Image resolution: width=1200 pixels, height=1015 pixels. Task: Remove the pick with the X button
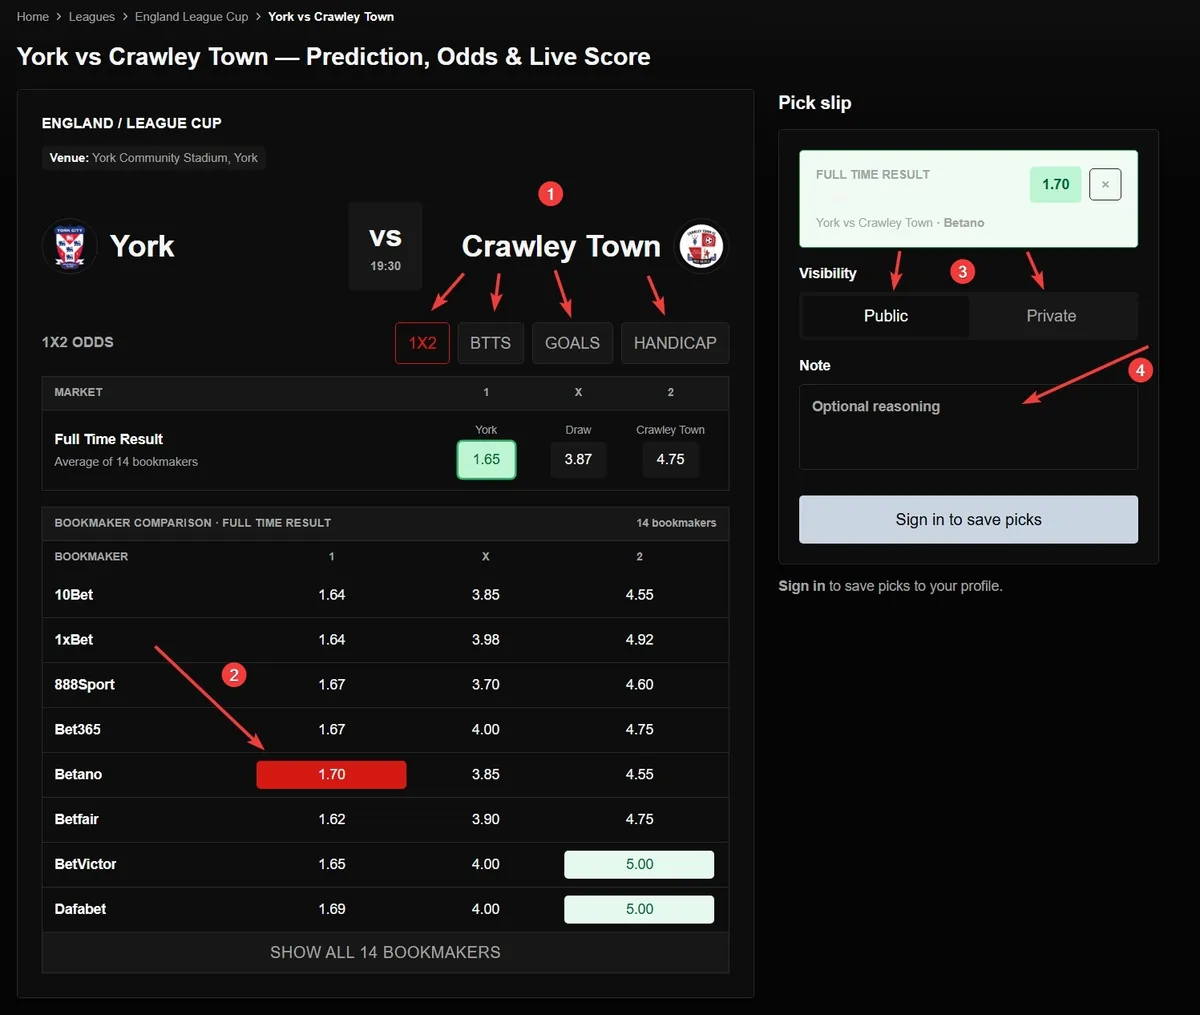tap(1105, 184)
